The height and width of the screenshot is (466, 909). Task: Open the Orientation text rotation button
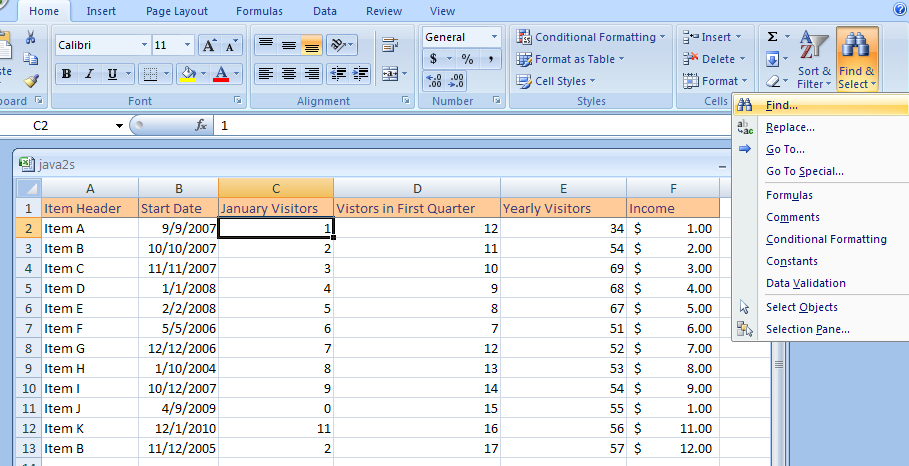[341, 45]
